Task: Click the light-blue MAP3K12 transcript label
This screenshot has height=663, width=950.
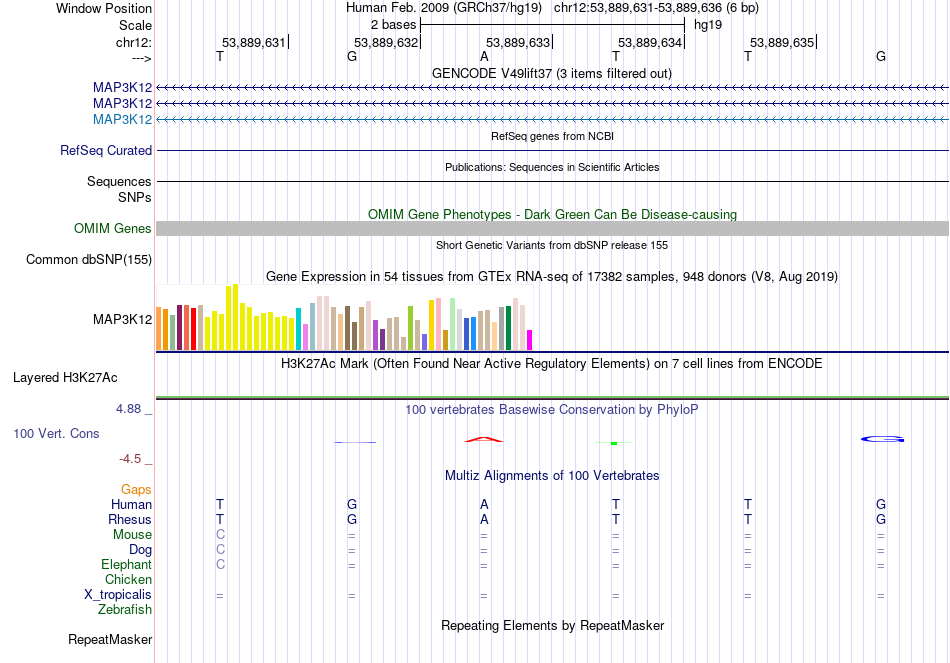Action: pos(122,119)
